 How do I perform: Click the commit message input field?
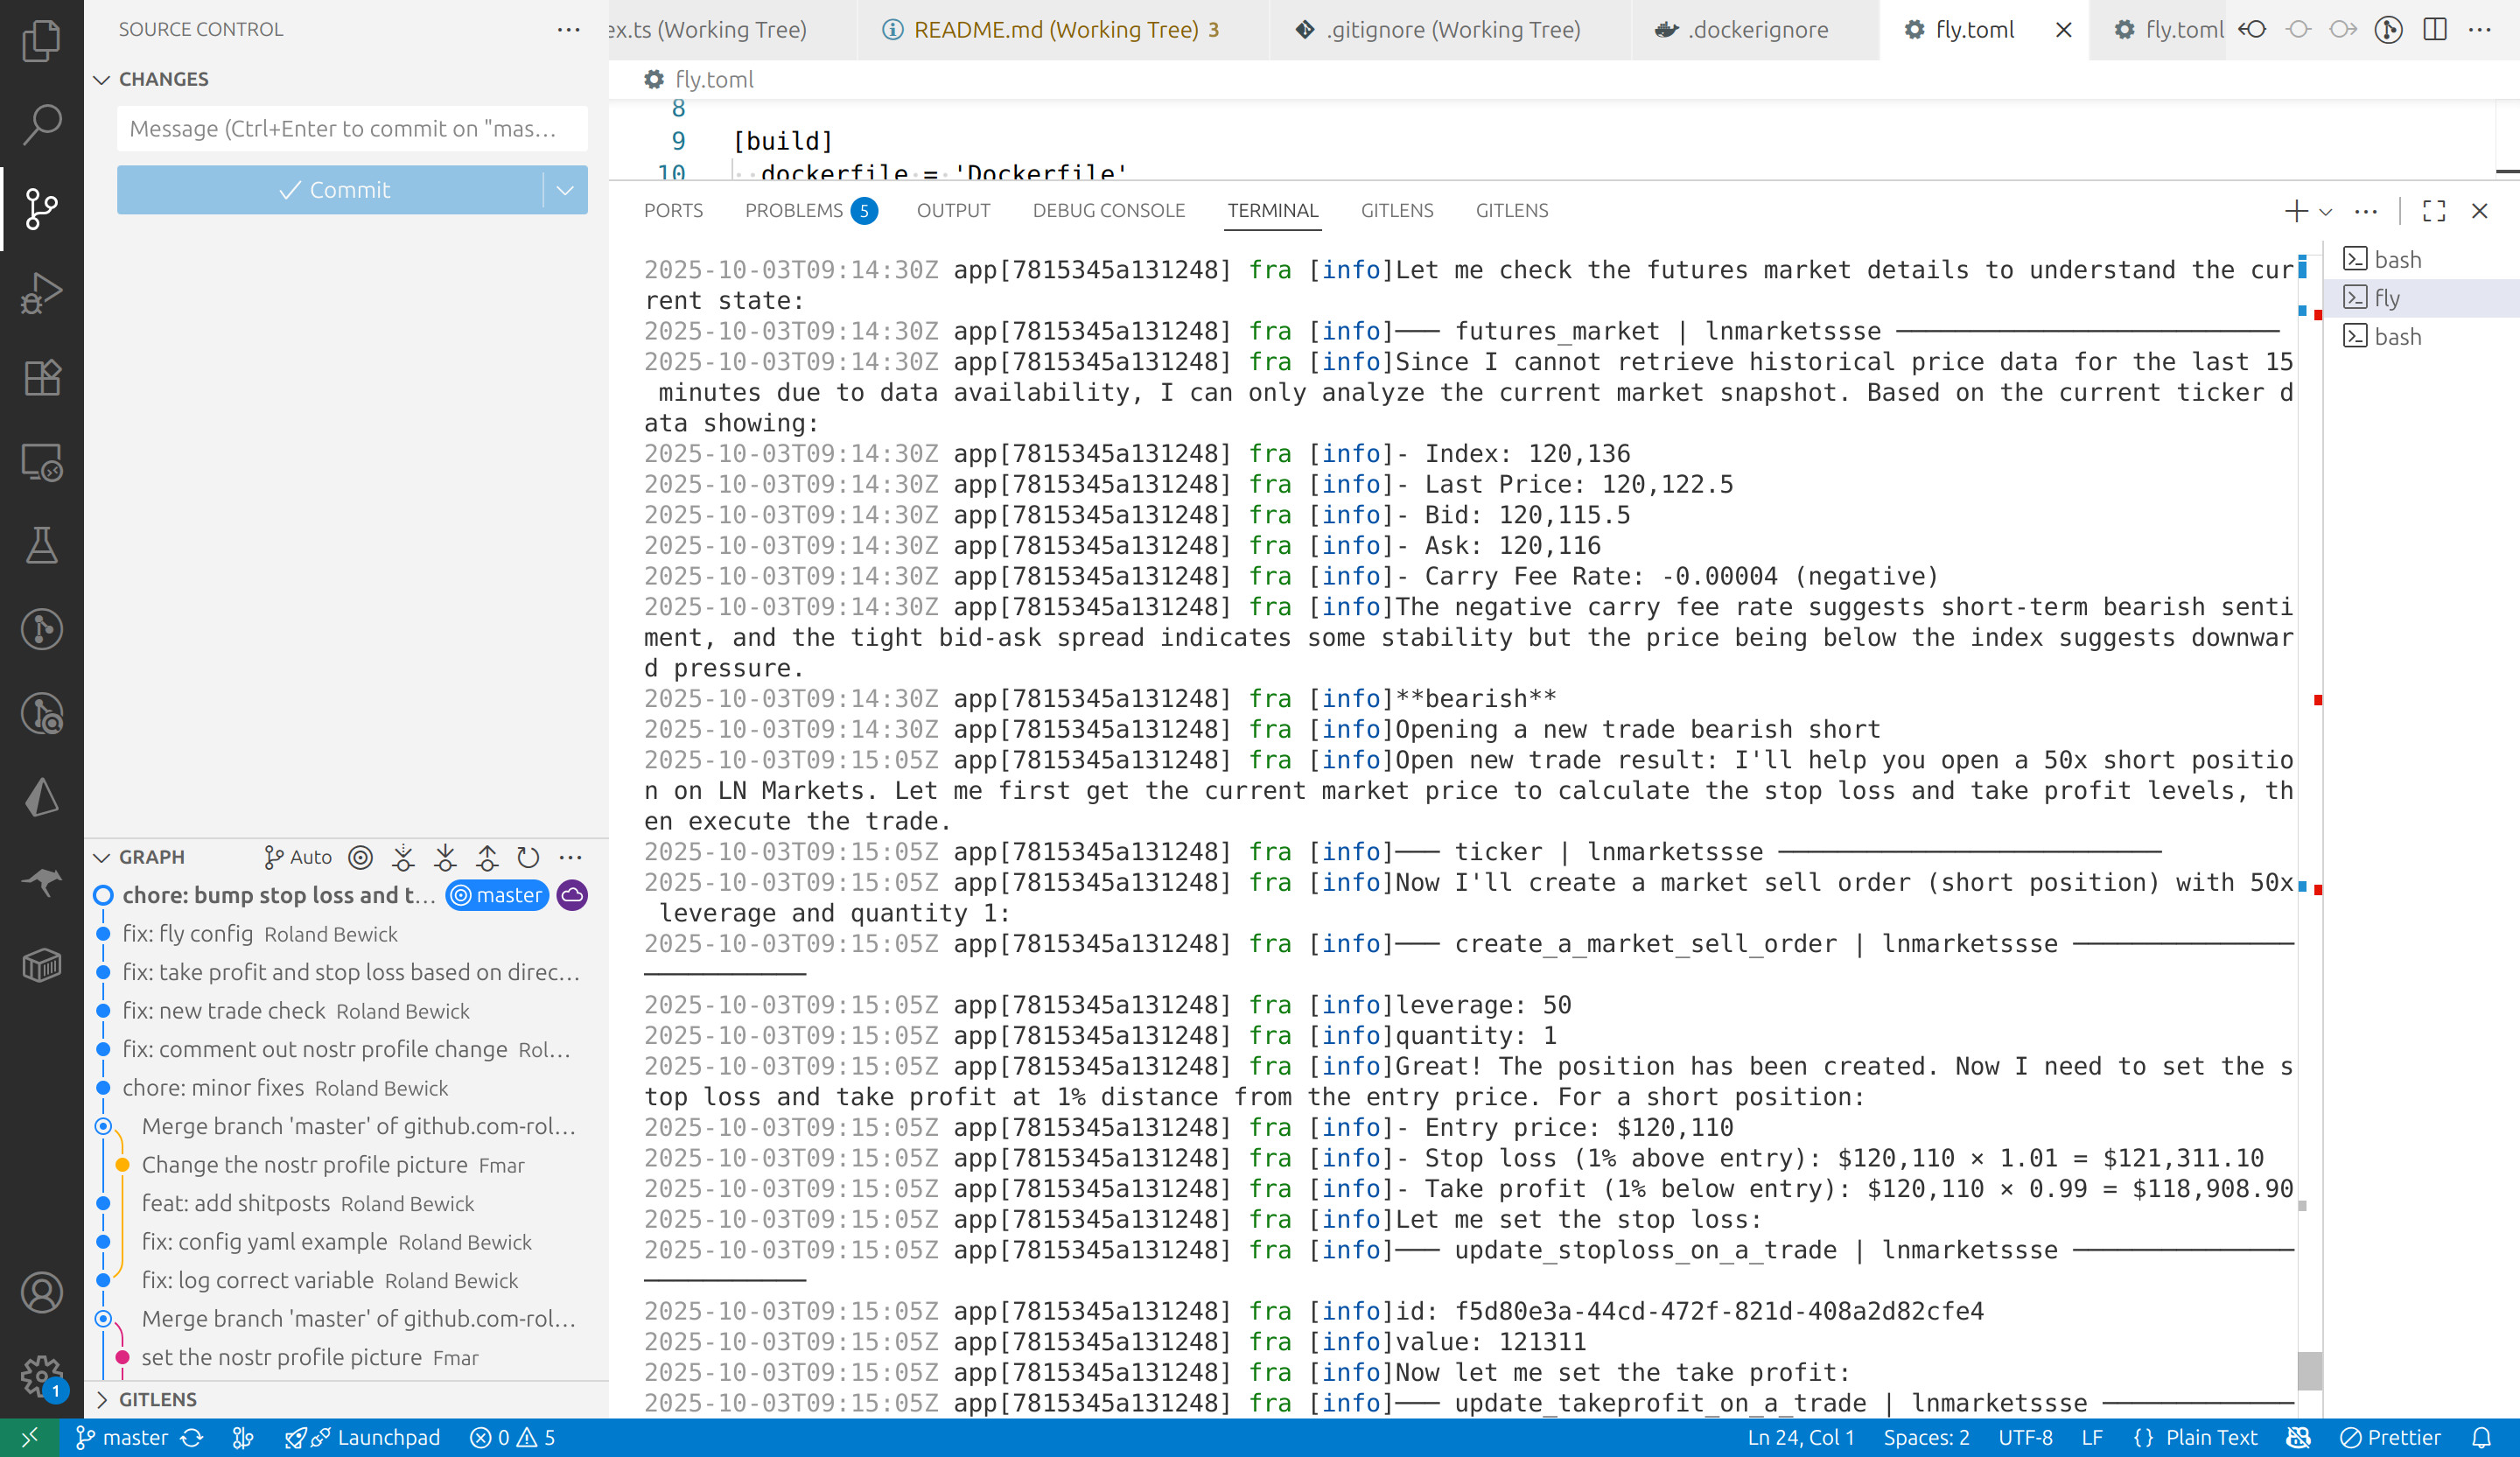[351, 129]
